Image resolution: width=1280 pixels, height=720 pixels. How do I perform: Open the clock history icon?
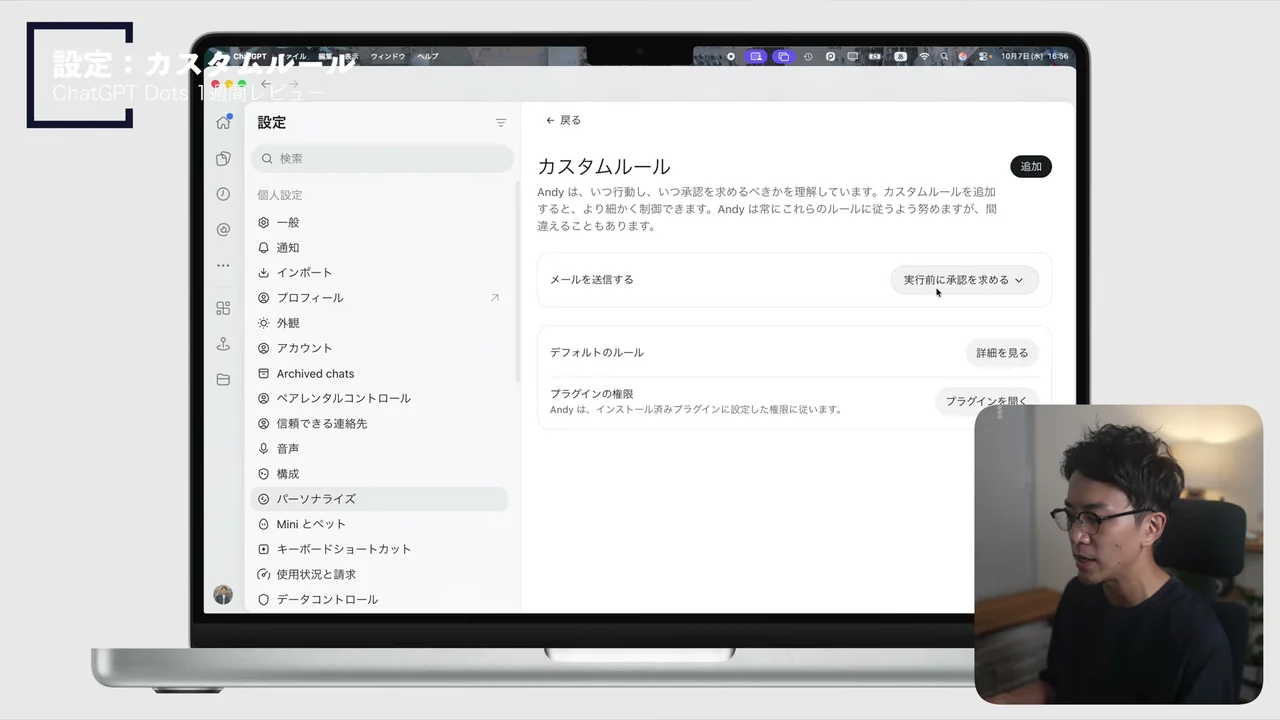click(223, 194)
